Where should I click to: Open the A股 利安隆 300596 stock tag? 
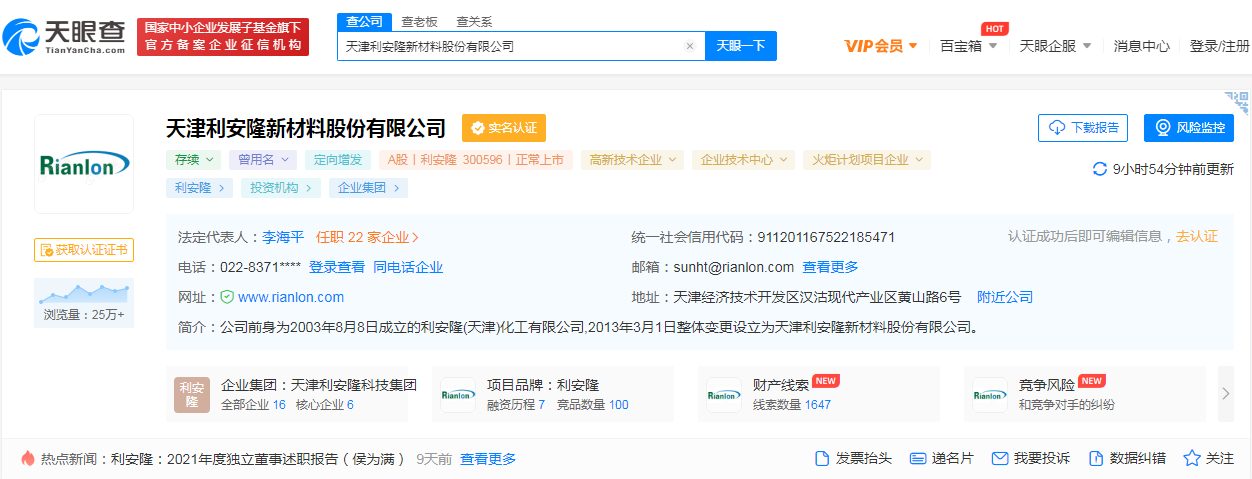point(476,159)
